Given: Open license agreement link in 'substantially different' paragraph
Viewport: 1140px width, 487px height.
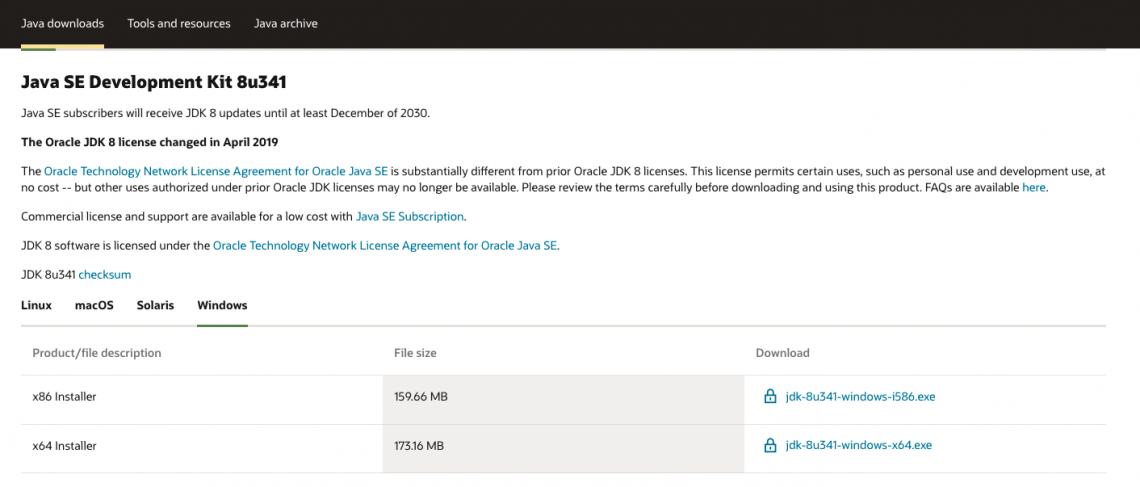Looking at the screenshot, I should (x=216, y=172).
